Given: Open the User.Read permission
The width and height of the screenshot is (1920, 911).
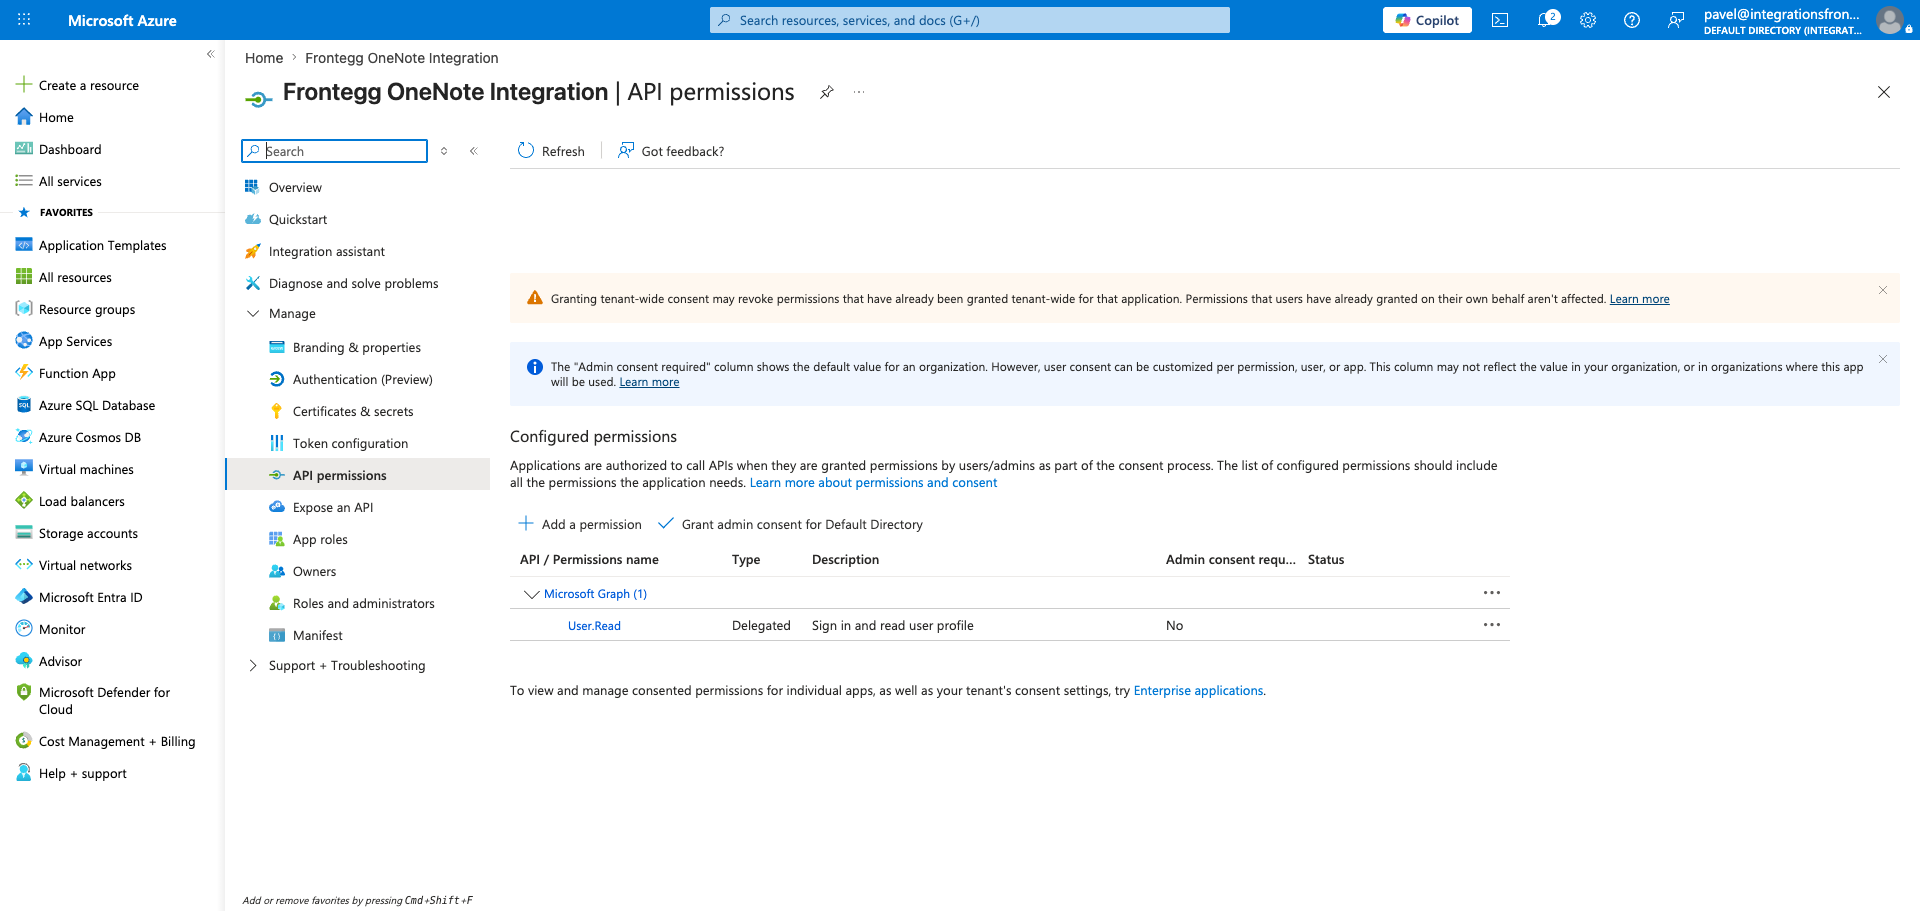Looking at the screenshot, I should [594, 626].
